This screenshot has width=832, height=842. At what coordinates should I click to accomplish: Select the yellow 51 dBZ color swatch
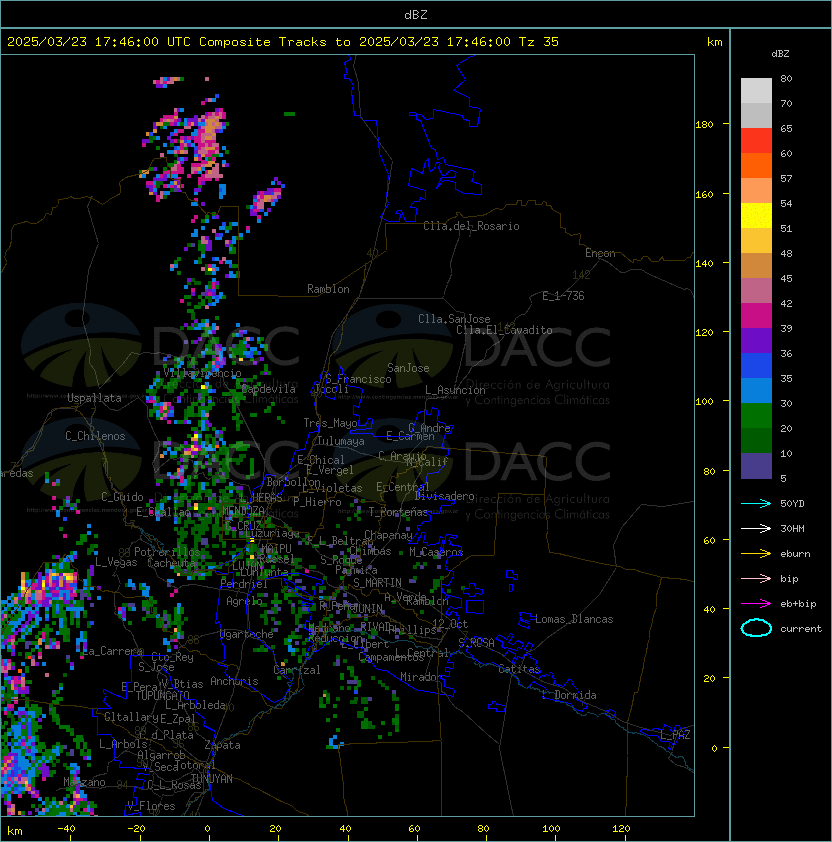756,216
